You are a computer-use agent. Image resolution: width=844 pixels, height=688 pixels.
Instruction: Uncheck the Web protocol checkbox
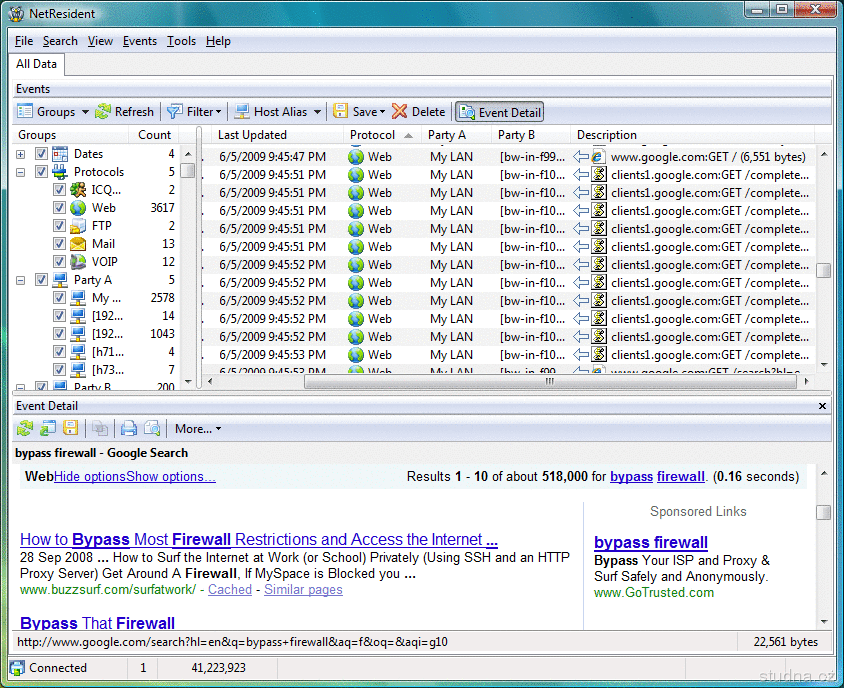[x=59, y=208]
